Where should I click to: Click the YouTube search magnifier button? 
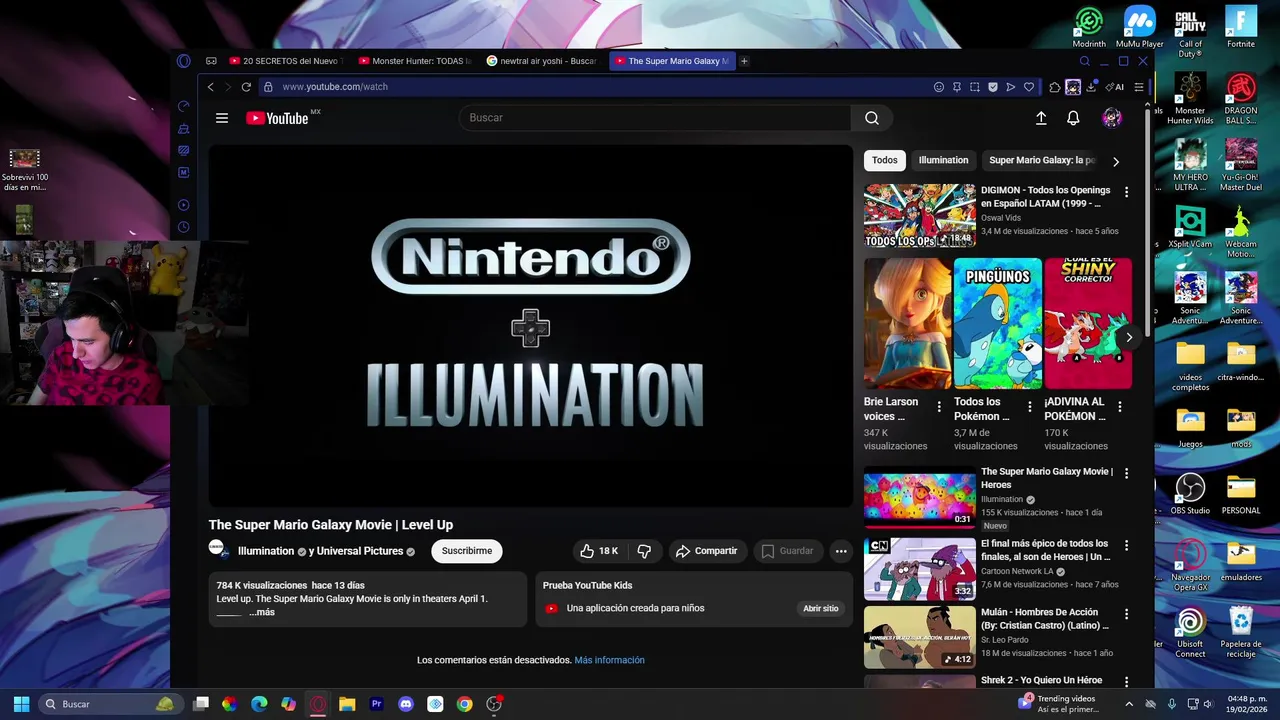click(872, 118)
